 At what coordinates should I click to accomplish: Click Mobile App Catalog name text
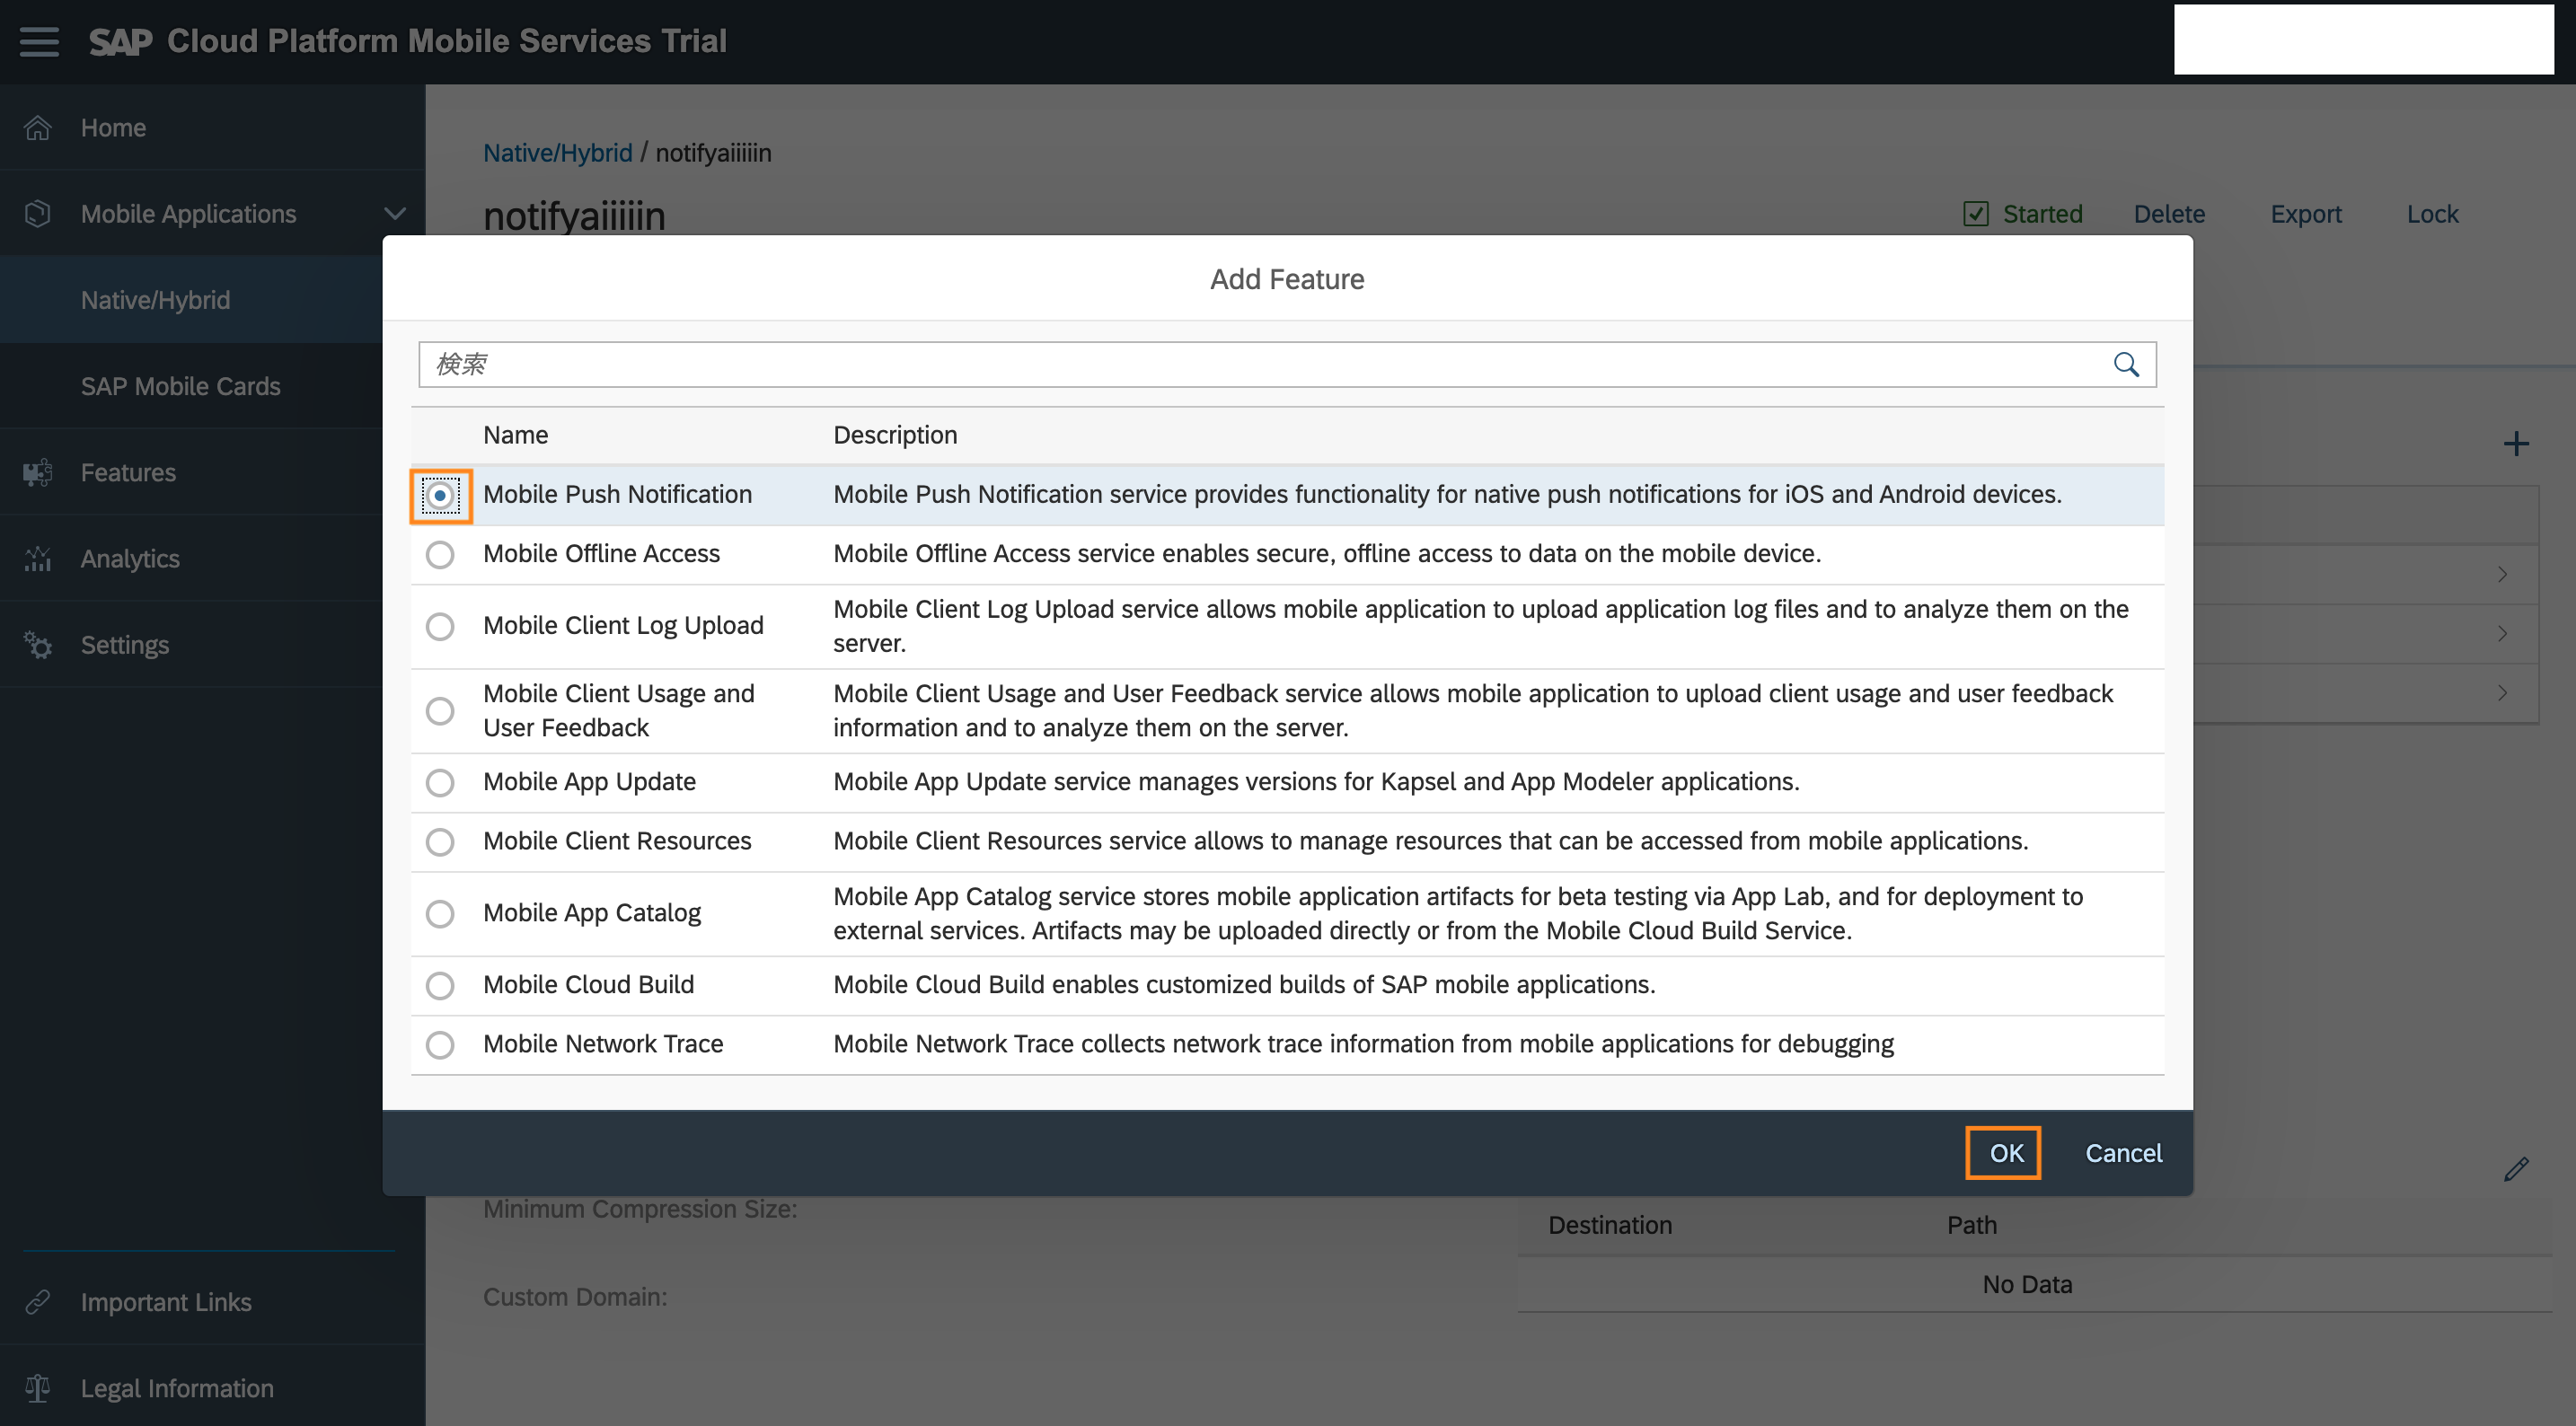592,913
